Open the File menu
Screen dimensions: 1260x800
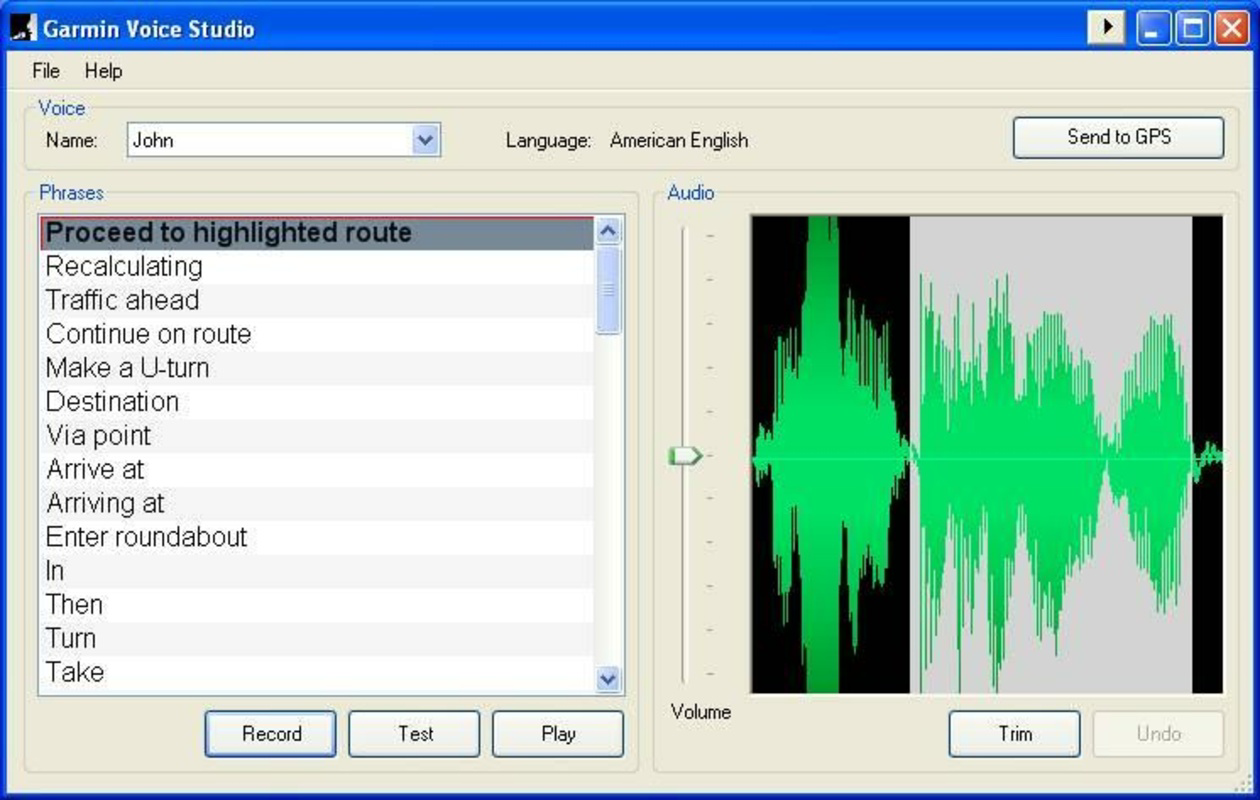click(x=44, y=71)
